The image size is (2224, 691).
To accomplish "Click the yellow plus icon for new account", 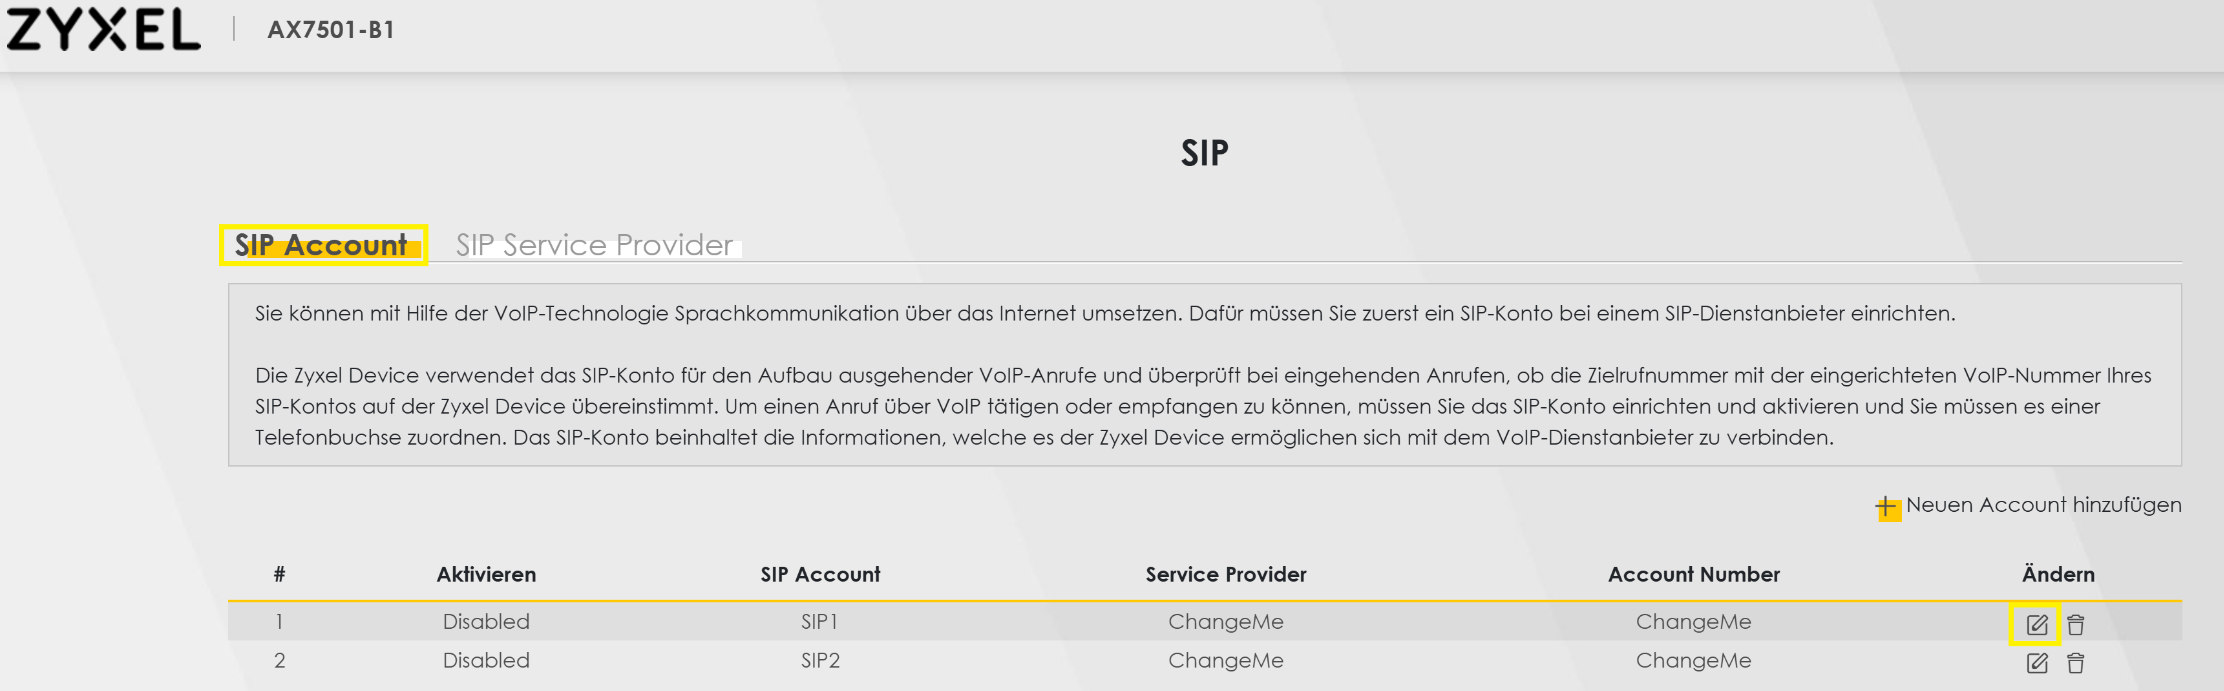I will [1887, 508].
